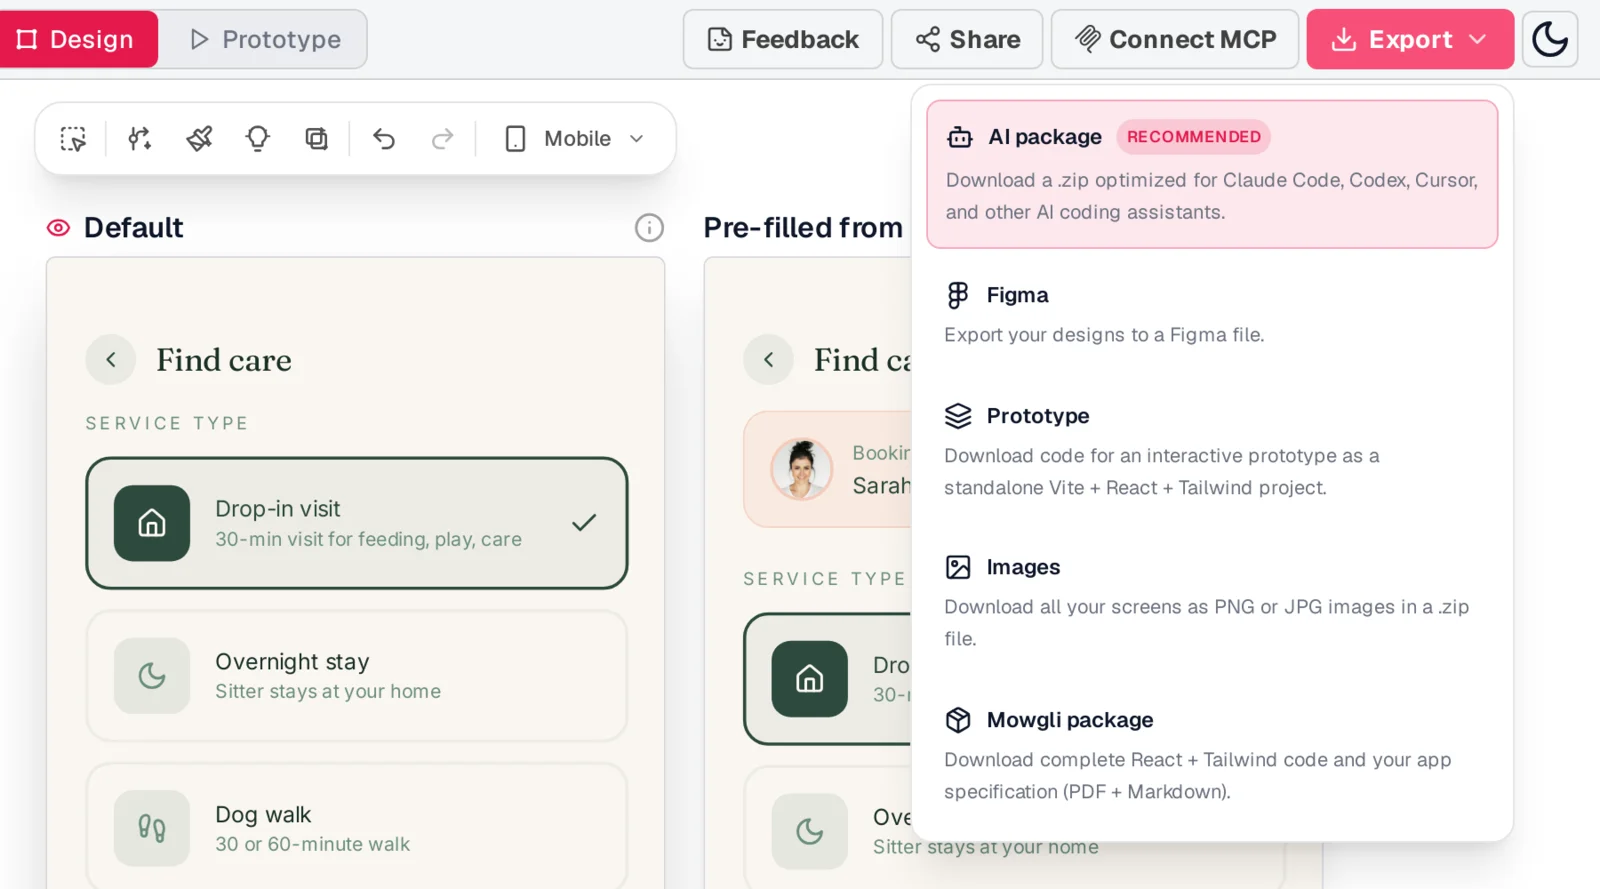
Task: Click back chevron in Default Find care
Action: pyautogui.click(x=111, y=360)
